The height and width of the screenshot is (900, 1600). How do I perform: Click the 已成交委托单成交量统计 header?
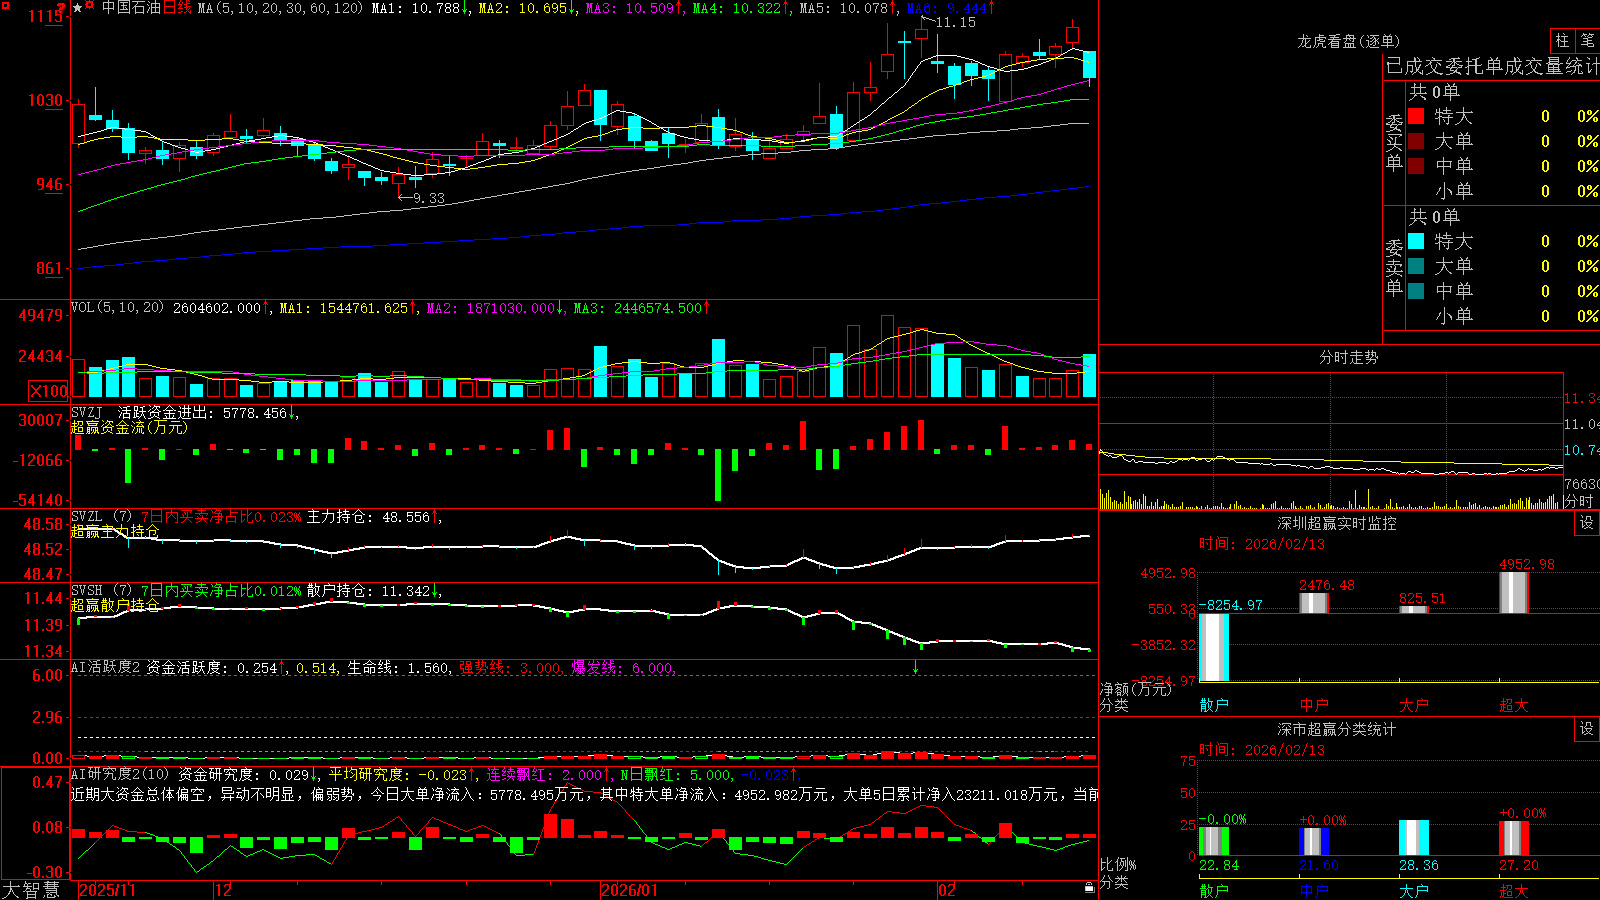(1492, 66)
